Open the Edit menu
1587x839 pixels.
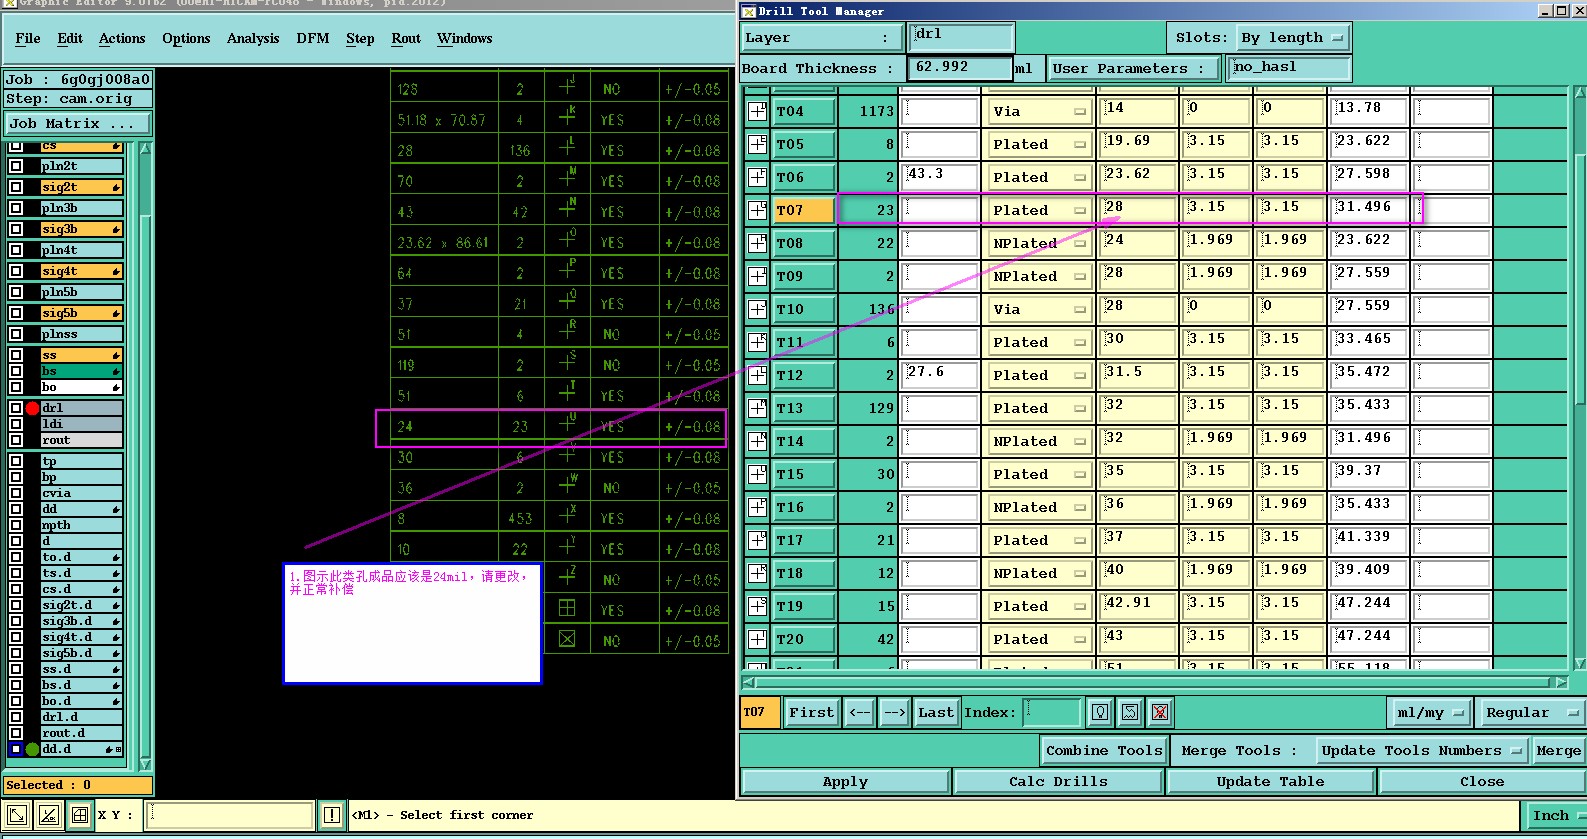click(x=70, y=38)
